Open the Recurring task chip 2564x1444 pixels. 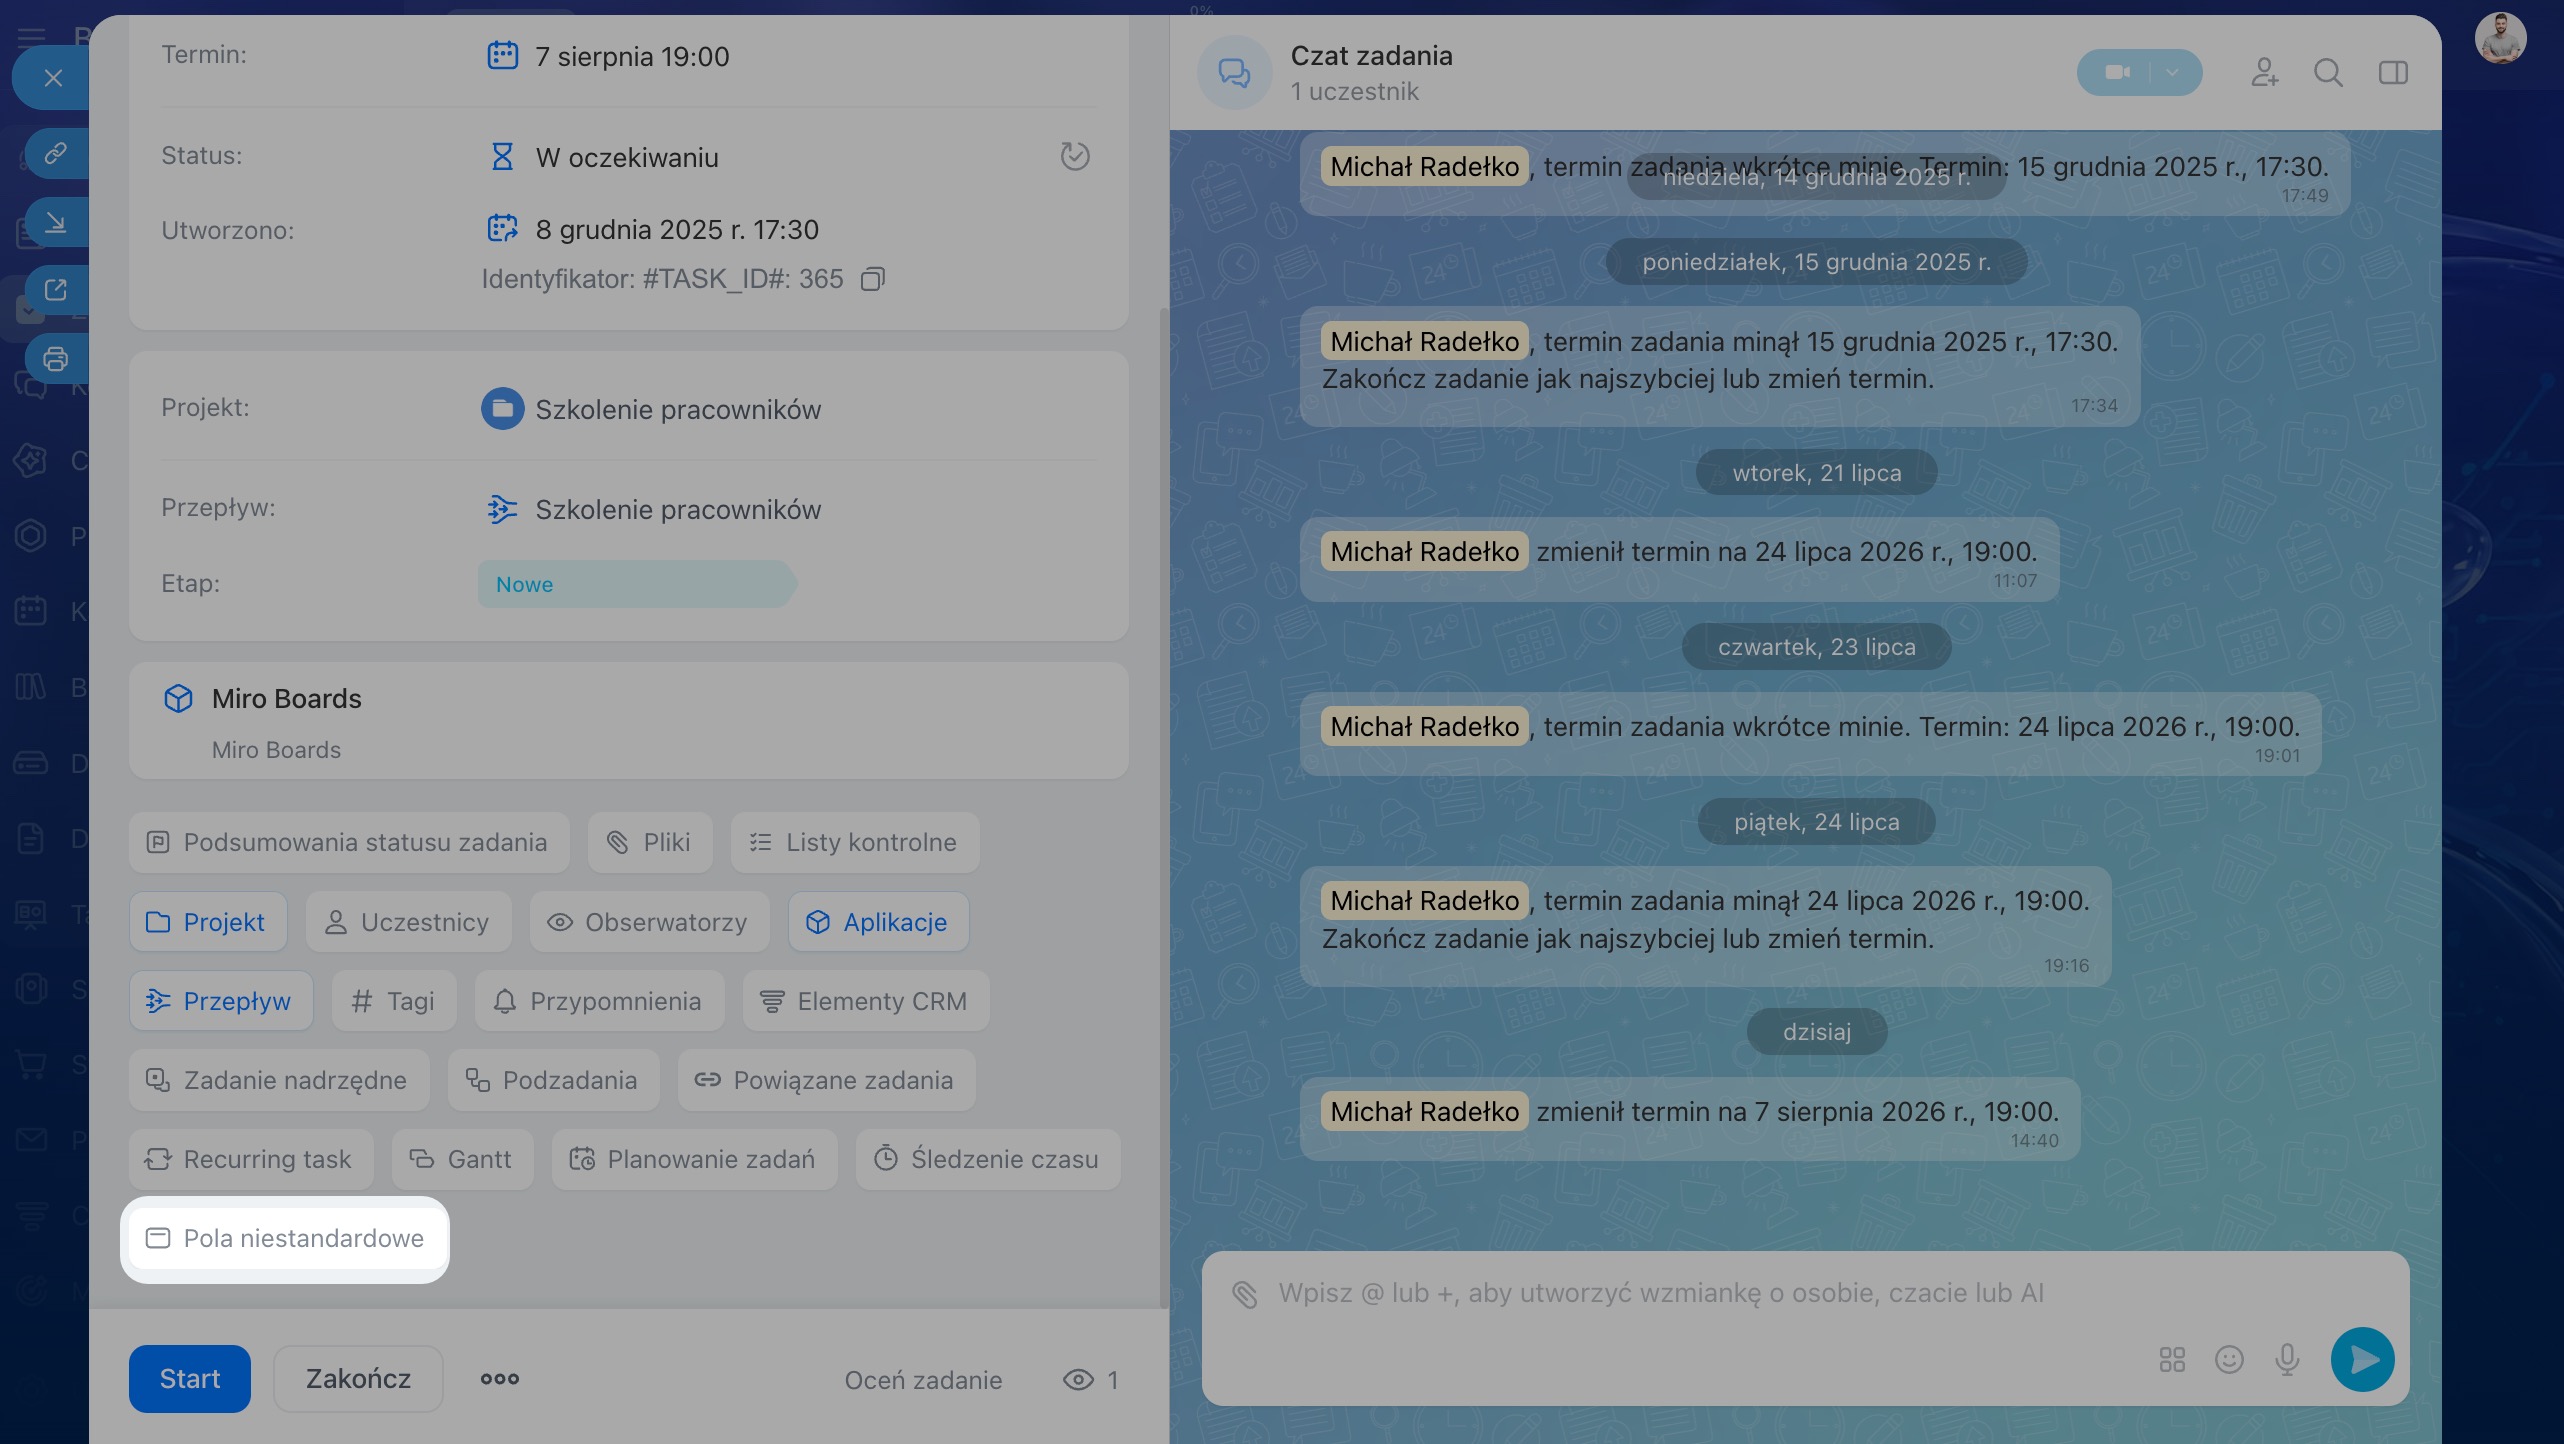[x=251, y=1159]
